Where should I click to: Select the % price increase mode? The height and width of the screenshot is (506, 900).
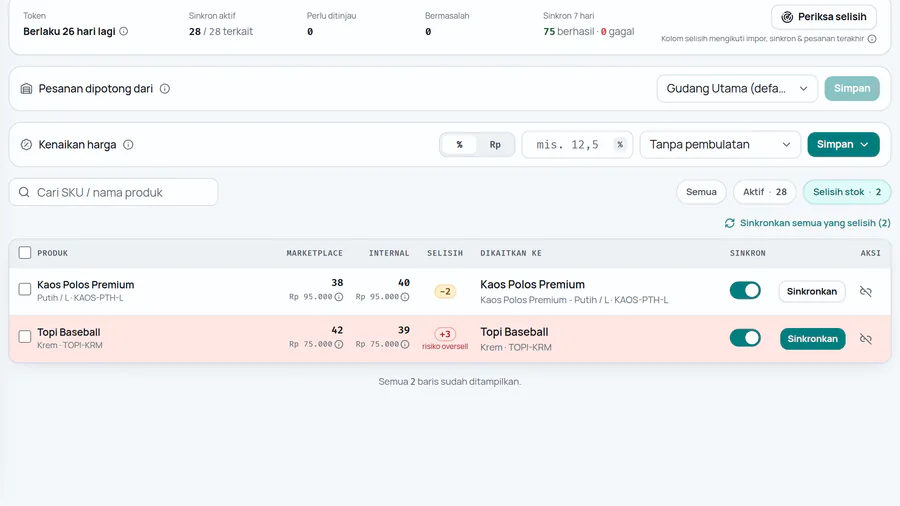[459, 145]
